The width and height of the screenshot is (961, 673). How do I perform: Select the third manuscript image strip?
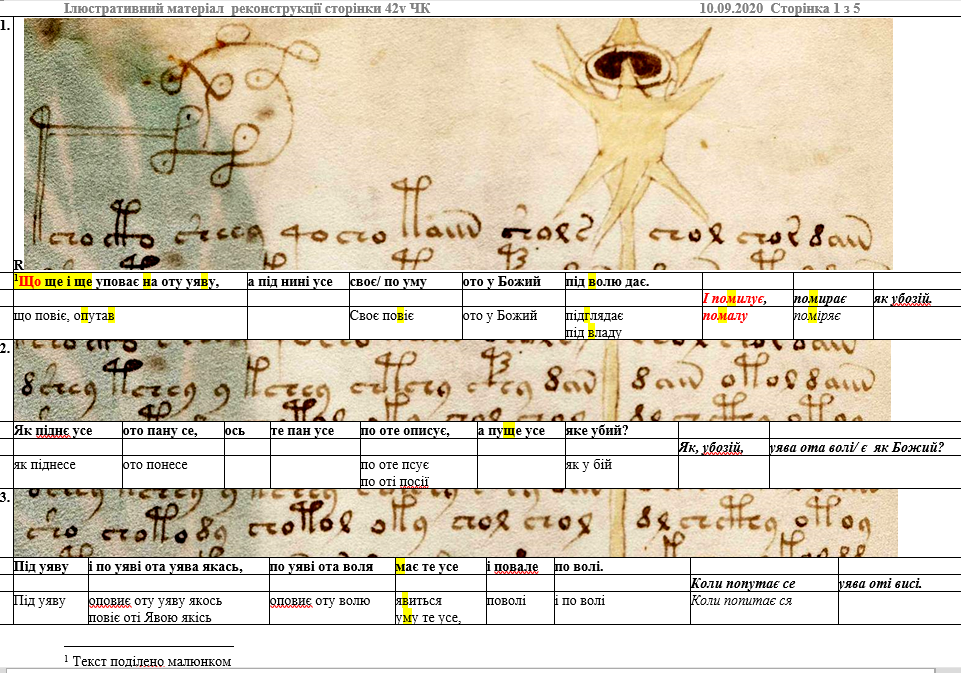(455, 523)
